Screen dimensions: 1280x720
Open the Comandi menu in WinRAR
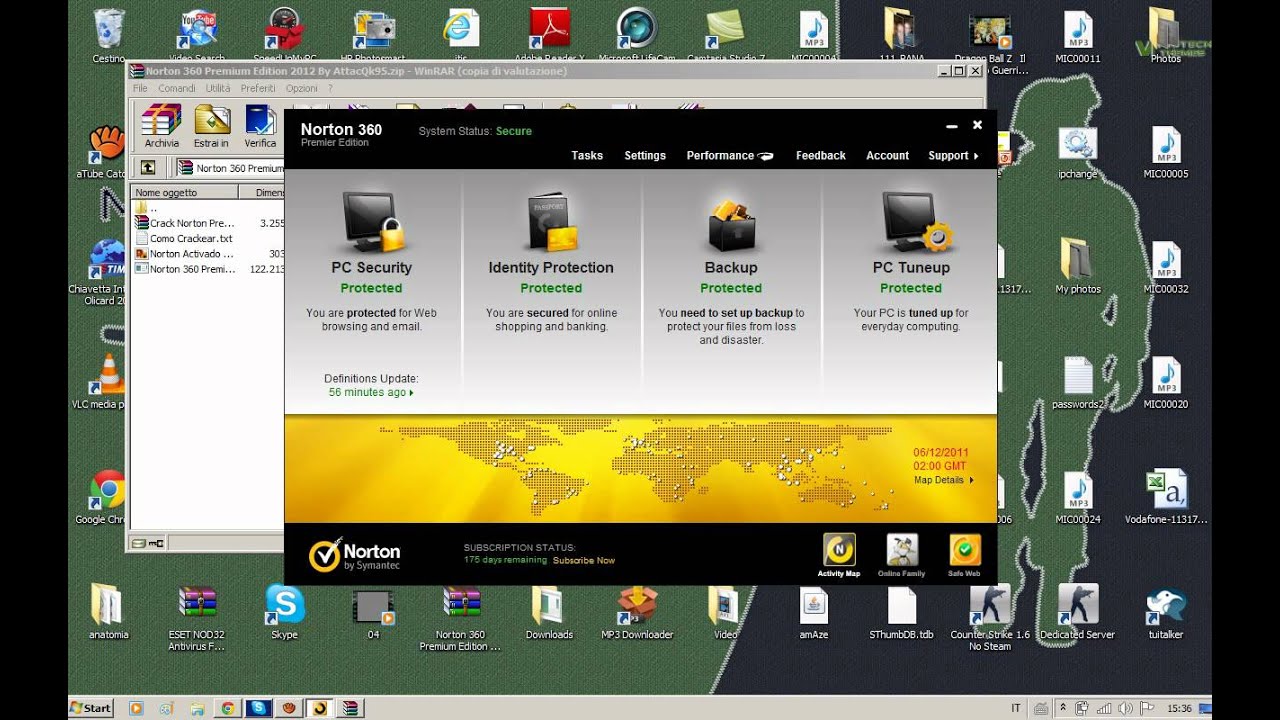click(177, 88)
